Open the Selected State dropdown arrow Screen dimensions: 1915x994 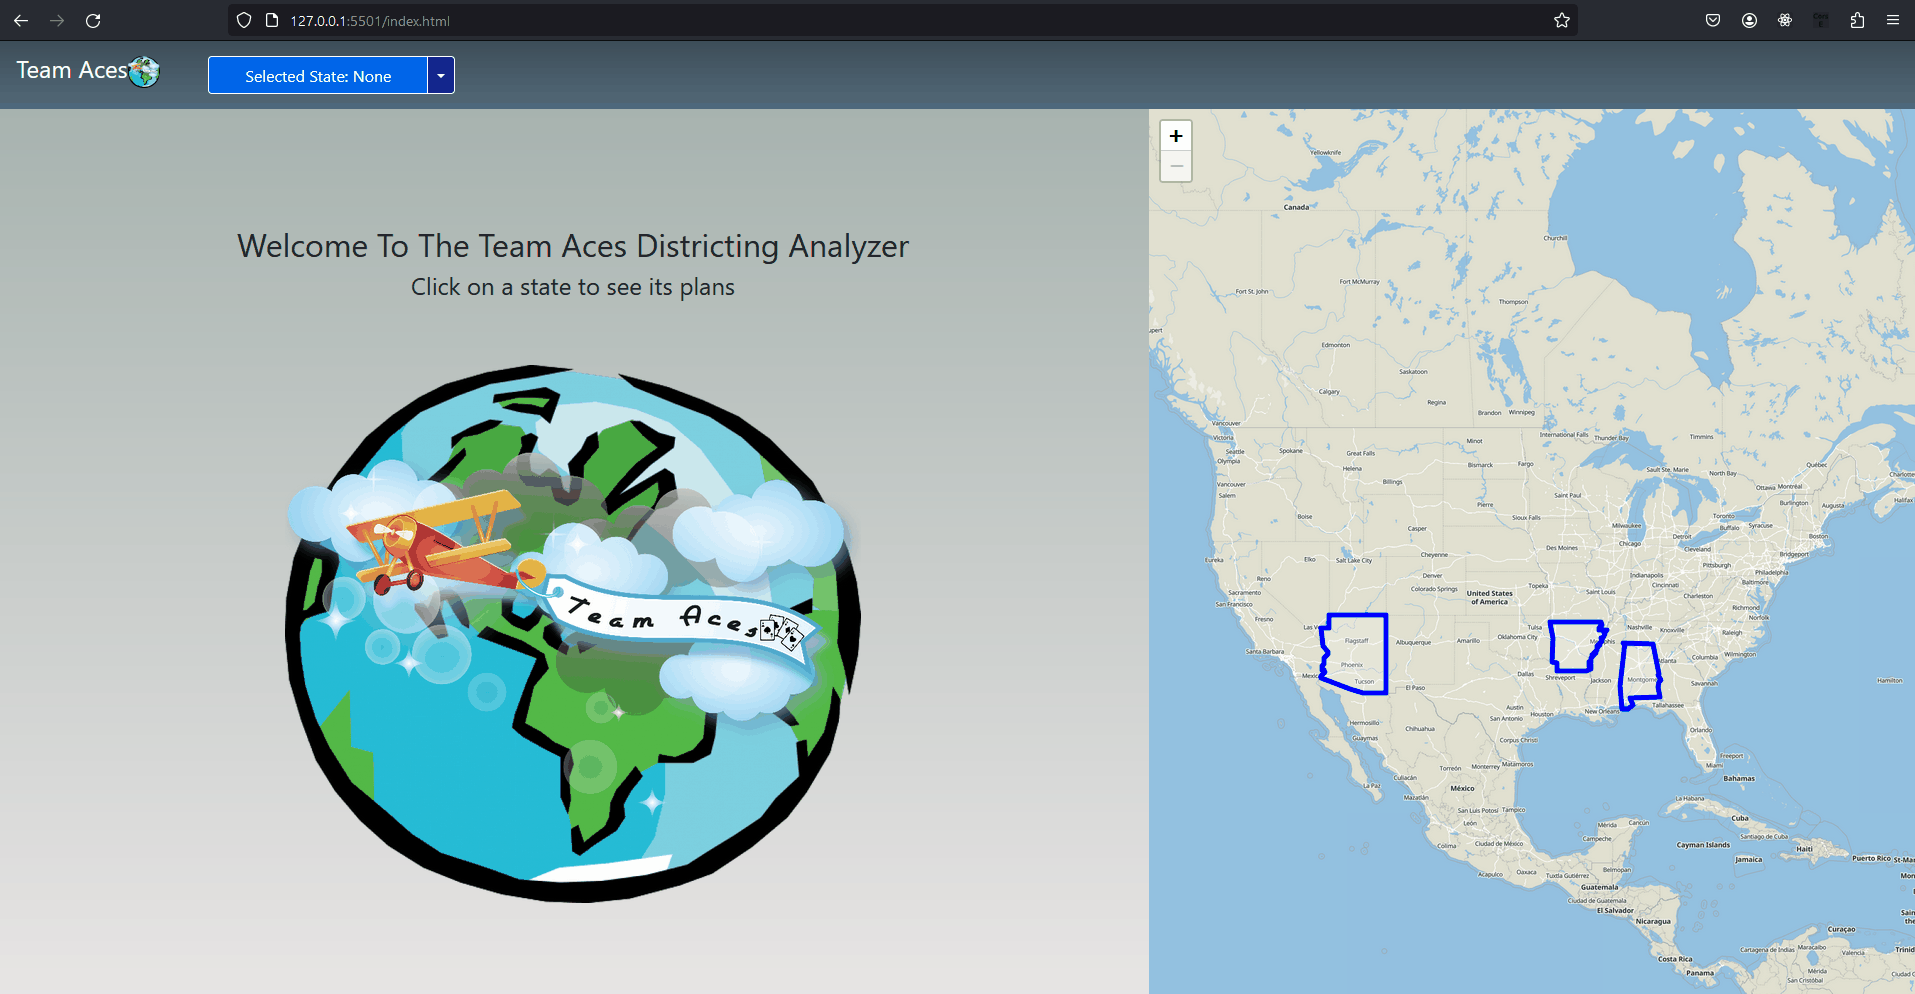[441, 76]
